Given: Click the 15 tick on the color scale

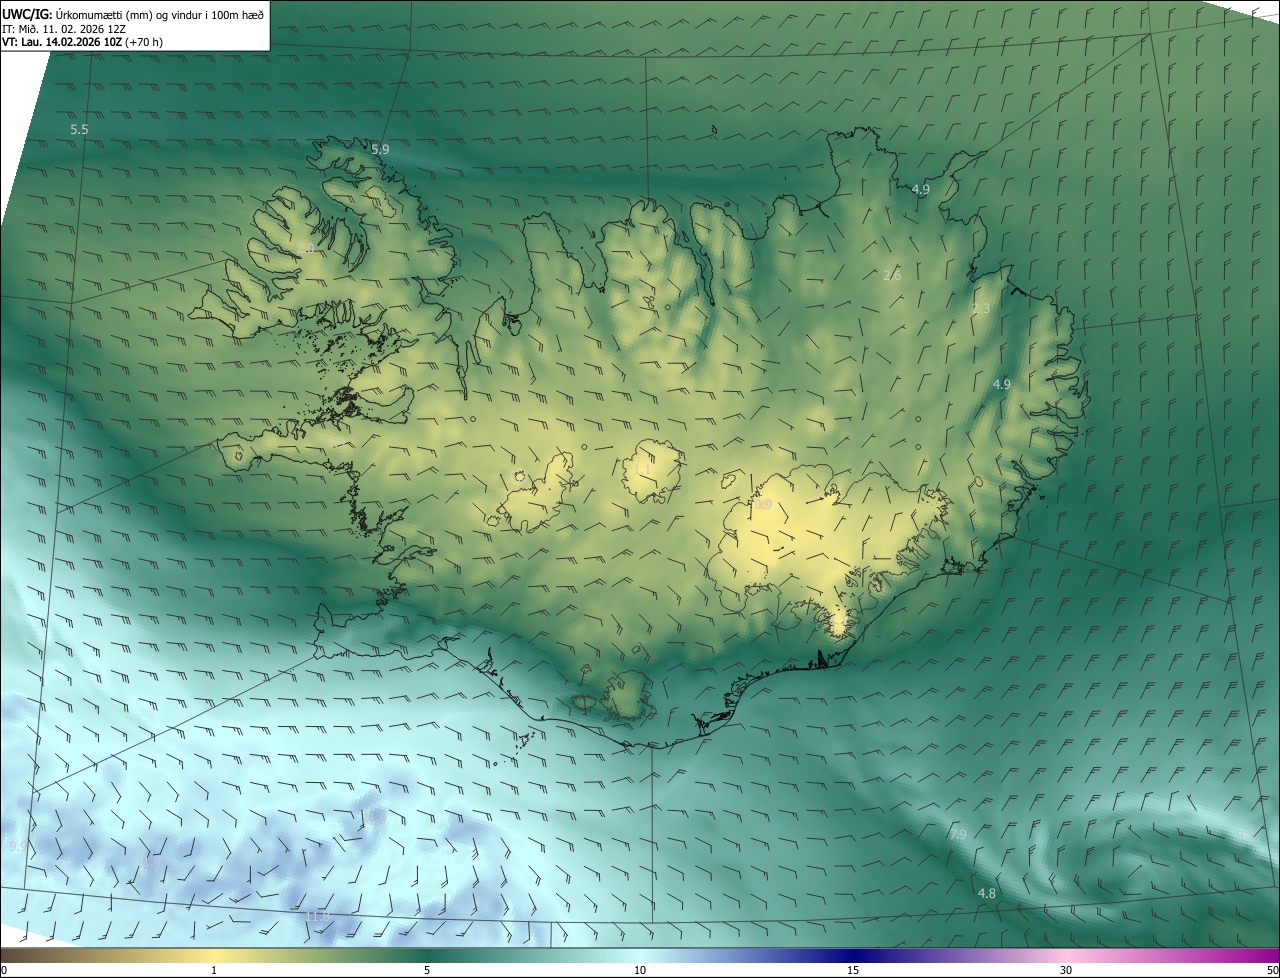Looking at the screenshot, I should coord(853,970).
